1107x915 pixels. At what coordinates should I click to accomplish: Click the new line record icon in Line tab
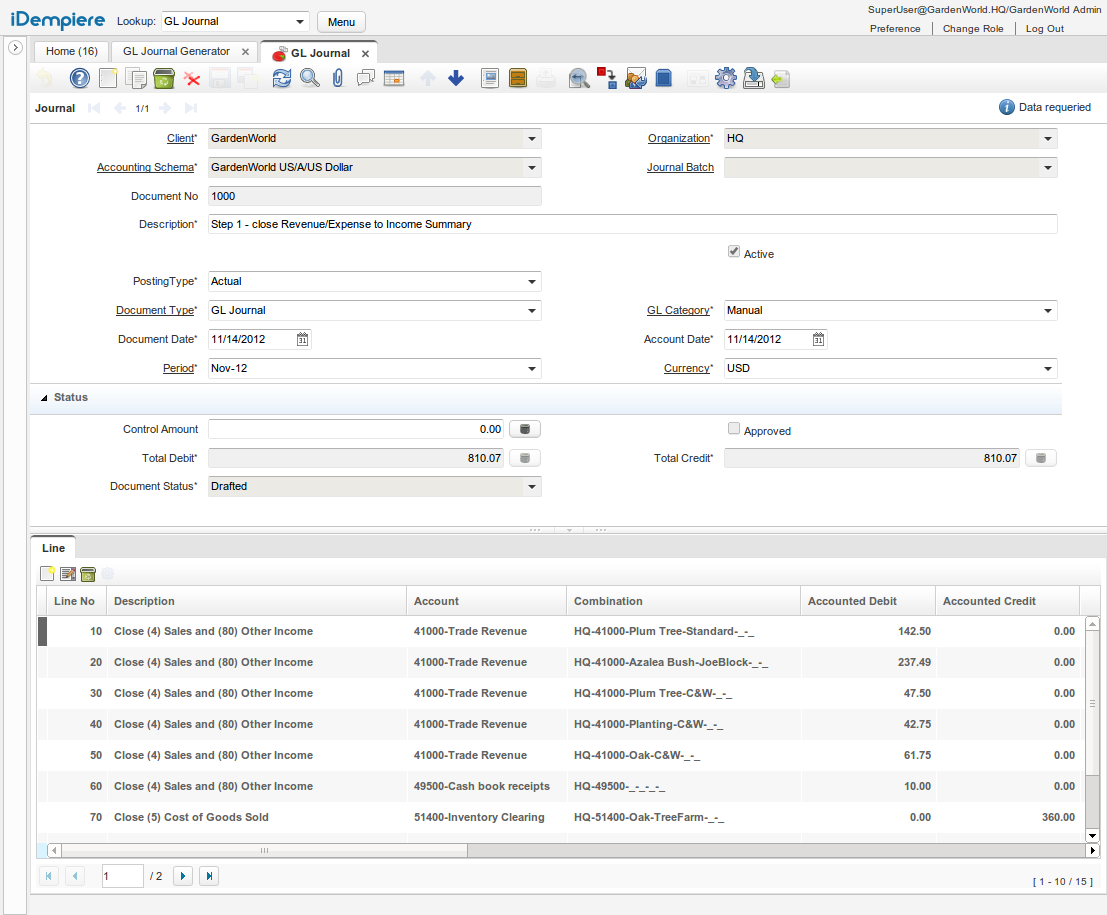(x=47, y=574)
